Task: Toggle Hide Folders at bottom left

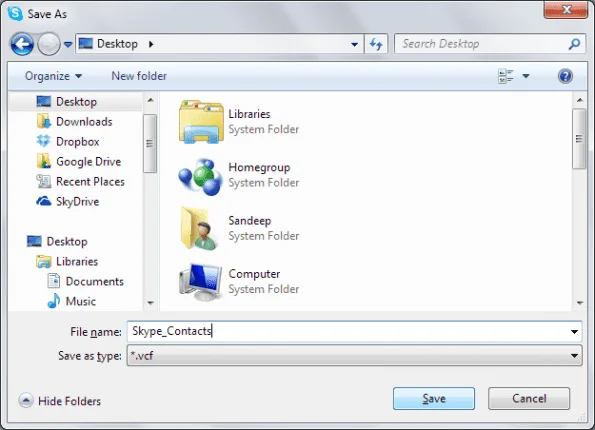Action: pyautogui.click(x=60, y=401)
